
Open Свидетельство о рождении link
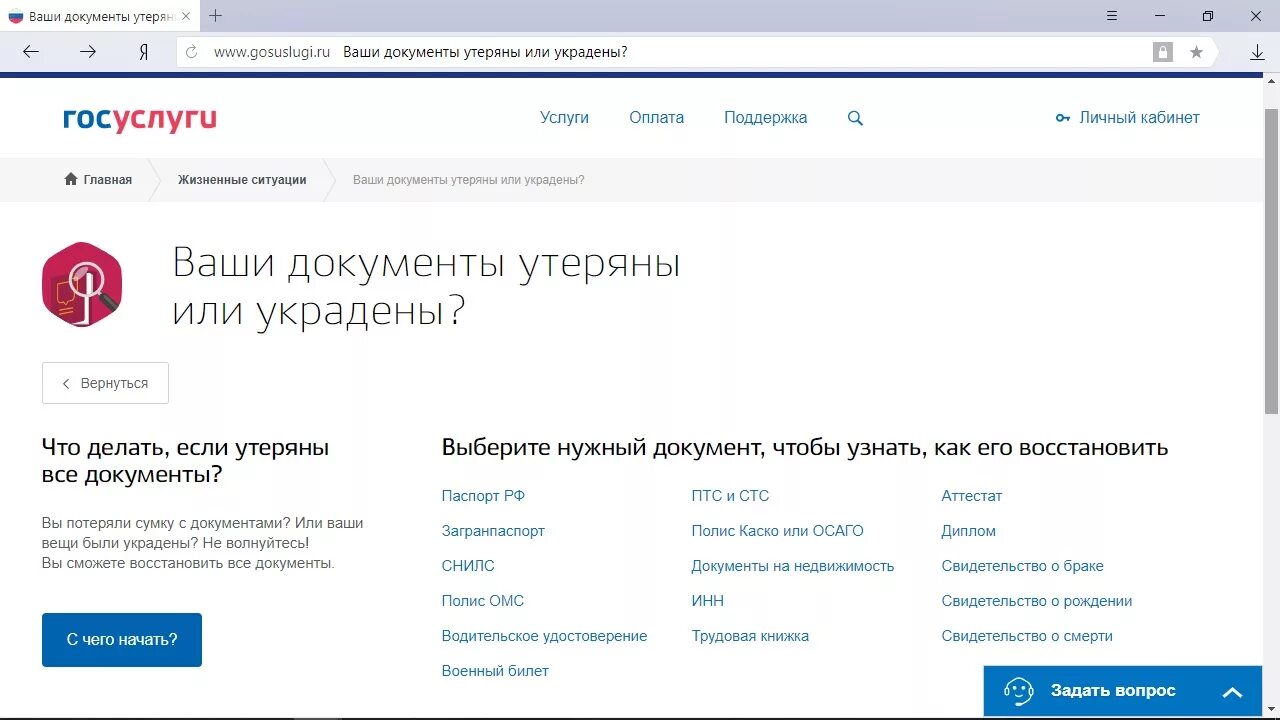click(1037, 601)
